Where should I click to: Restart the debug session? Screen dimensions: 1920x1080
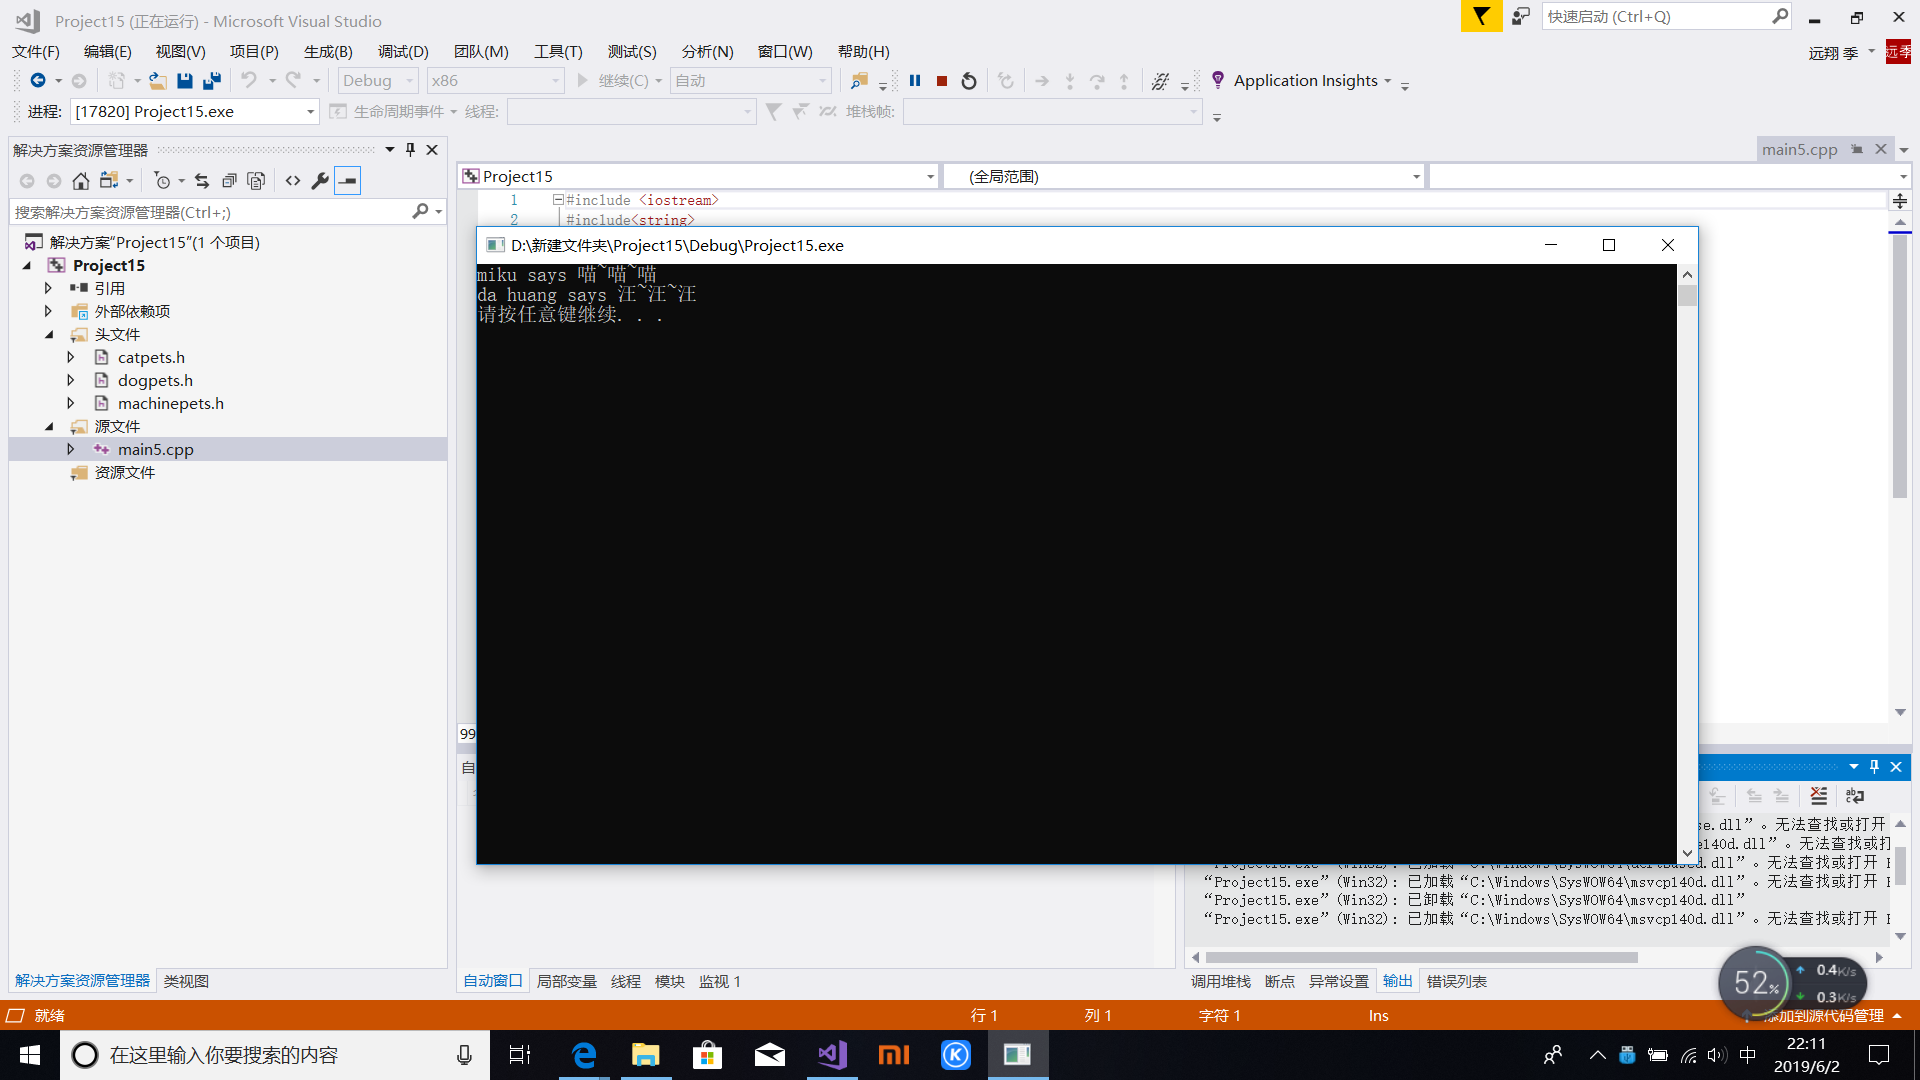tap(968, 81)
